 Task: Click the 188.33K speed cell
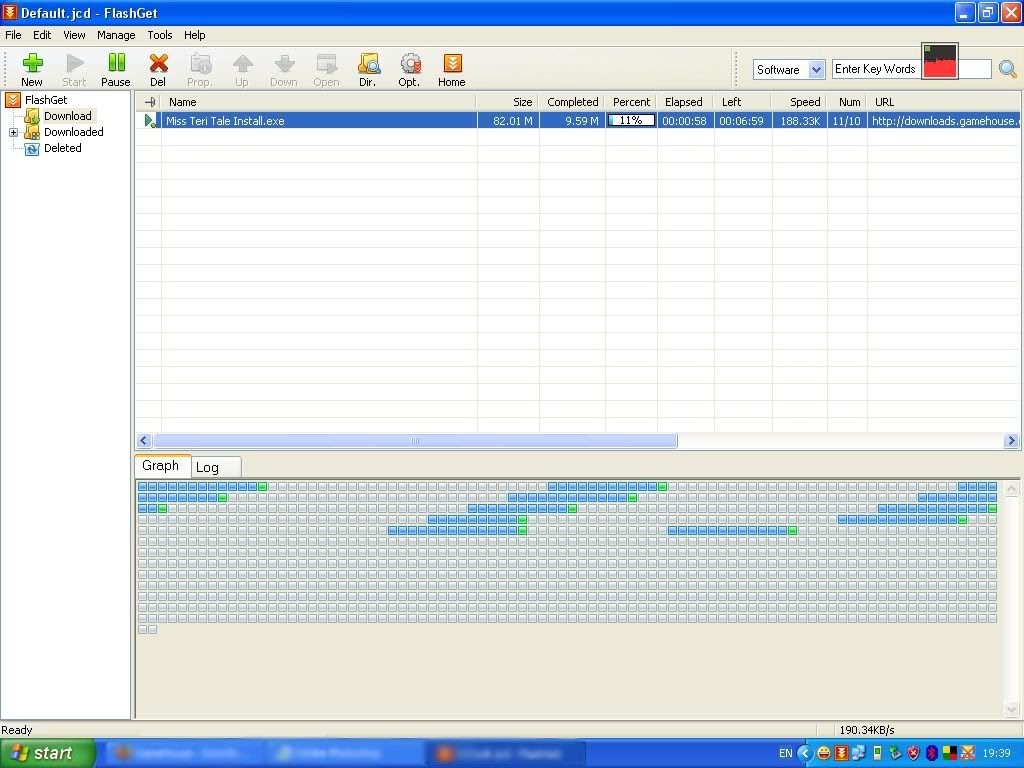click(x=800, y=121)
